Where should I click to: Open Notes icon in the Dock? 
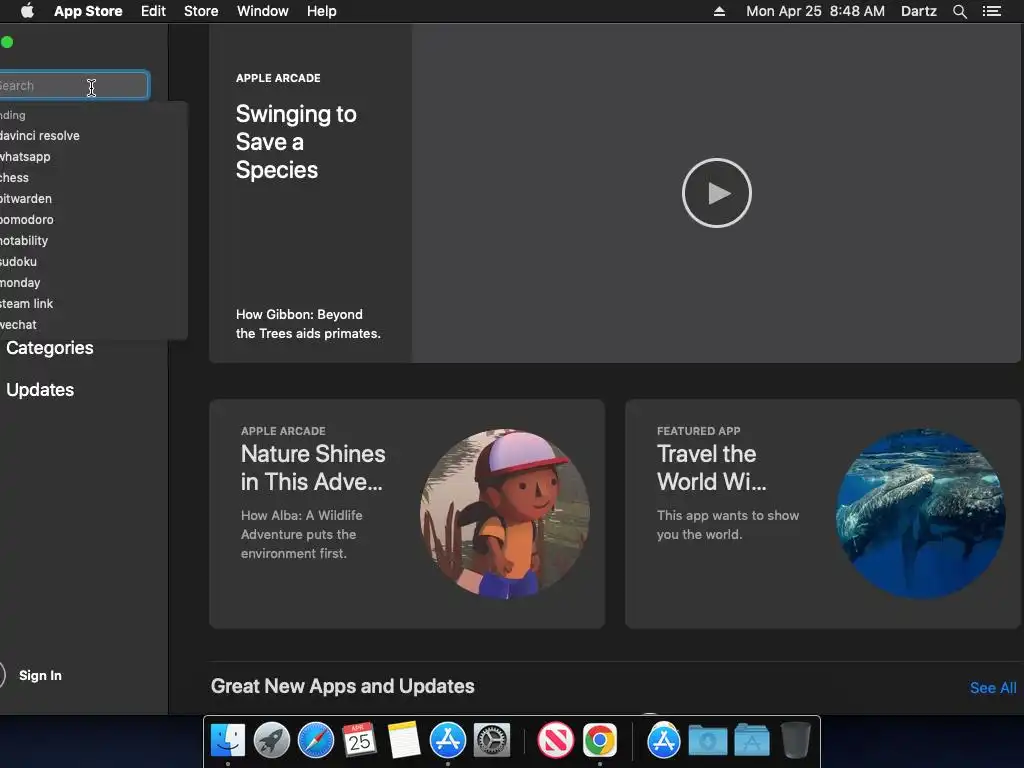click(403, 740)
